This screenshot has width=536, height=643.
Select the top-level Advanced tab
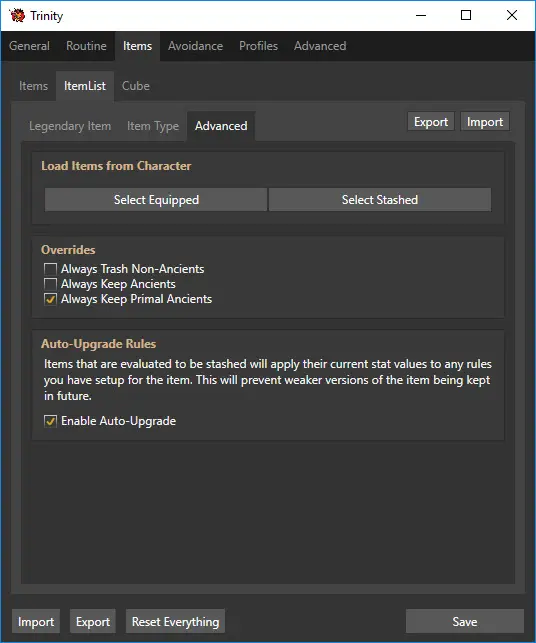[320, 46]
